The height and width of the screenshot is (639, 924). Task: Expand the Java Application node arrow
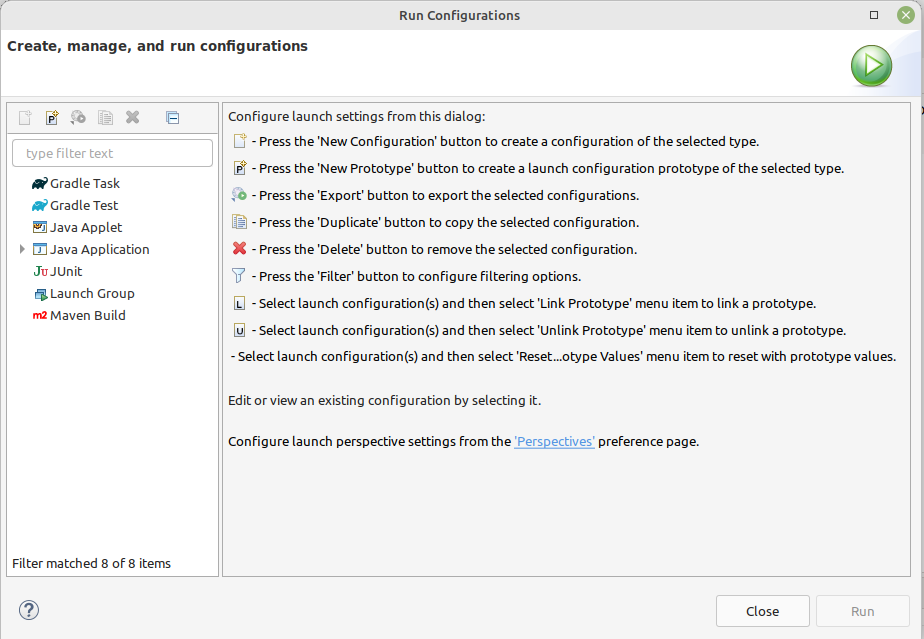22,249
